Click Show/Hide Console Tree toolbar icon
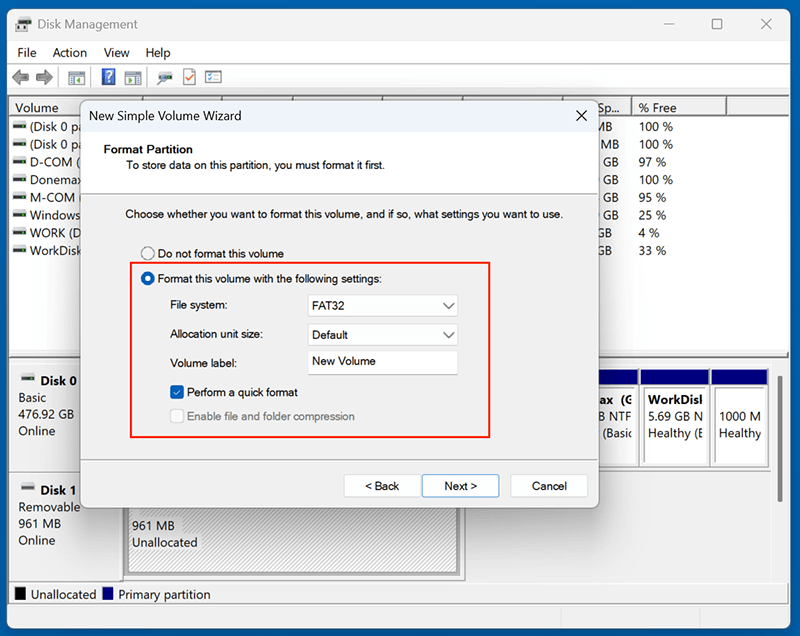 pos(76,78)
